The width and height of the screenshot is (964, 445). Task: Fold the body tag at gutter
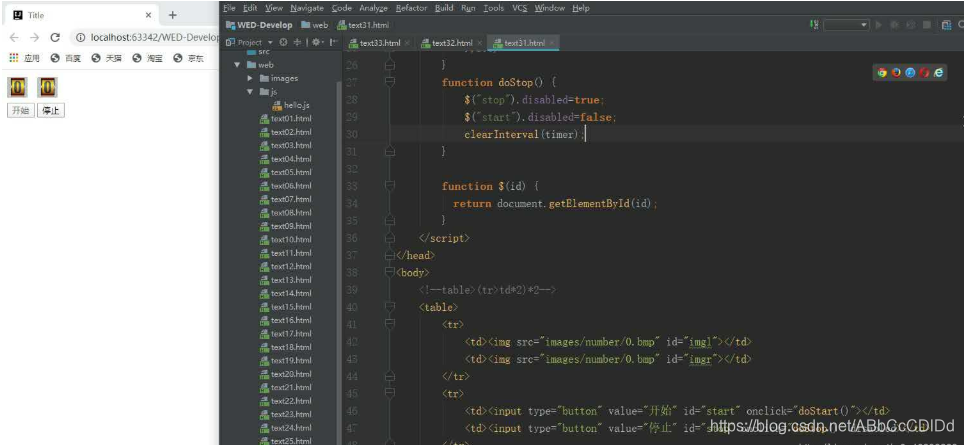[x=389, y=272]
